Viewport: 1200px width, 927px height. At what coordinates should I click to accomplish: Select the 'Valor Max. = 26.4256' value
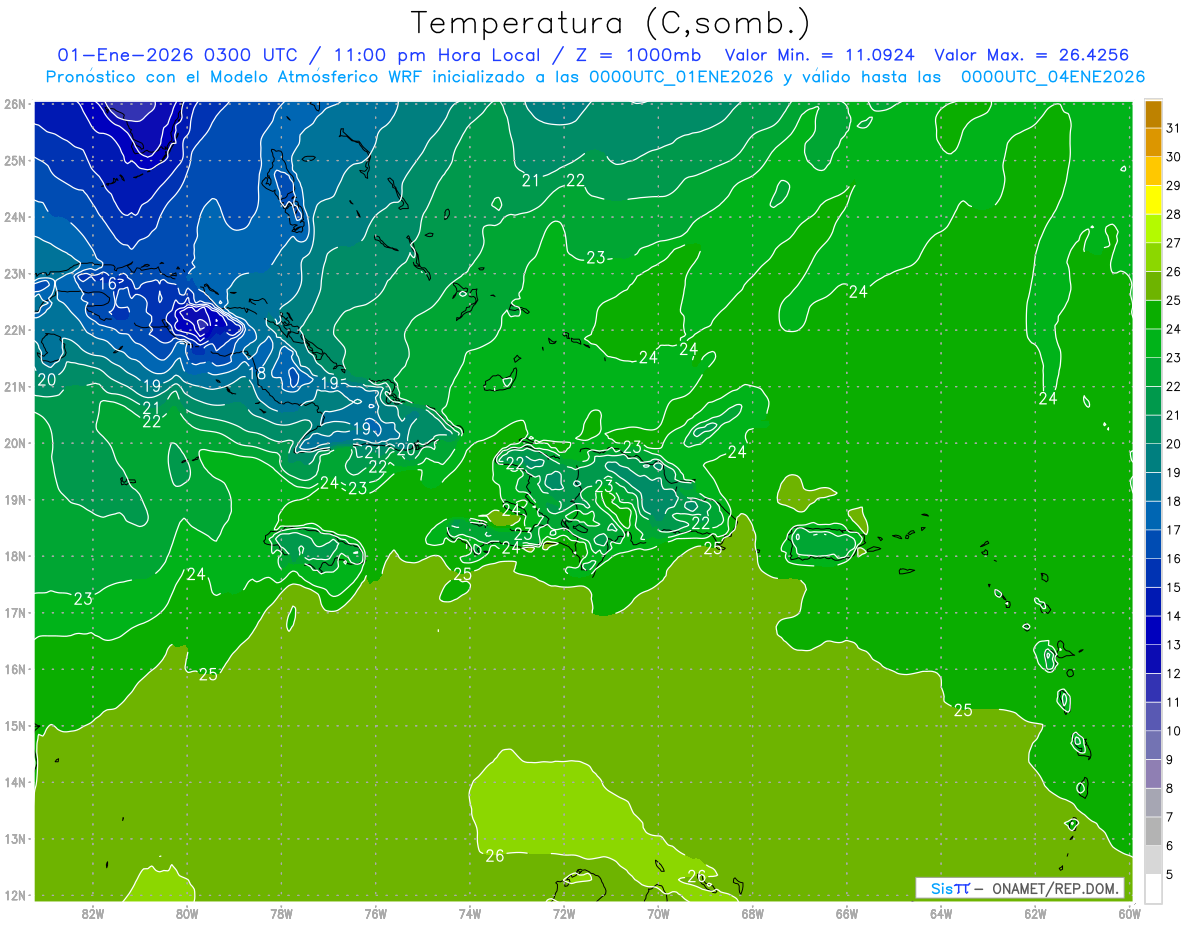(x=1032, y=55)
